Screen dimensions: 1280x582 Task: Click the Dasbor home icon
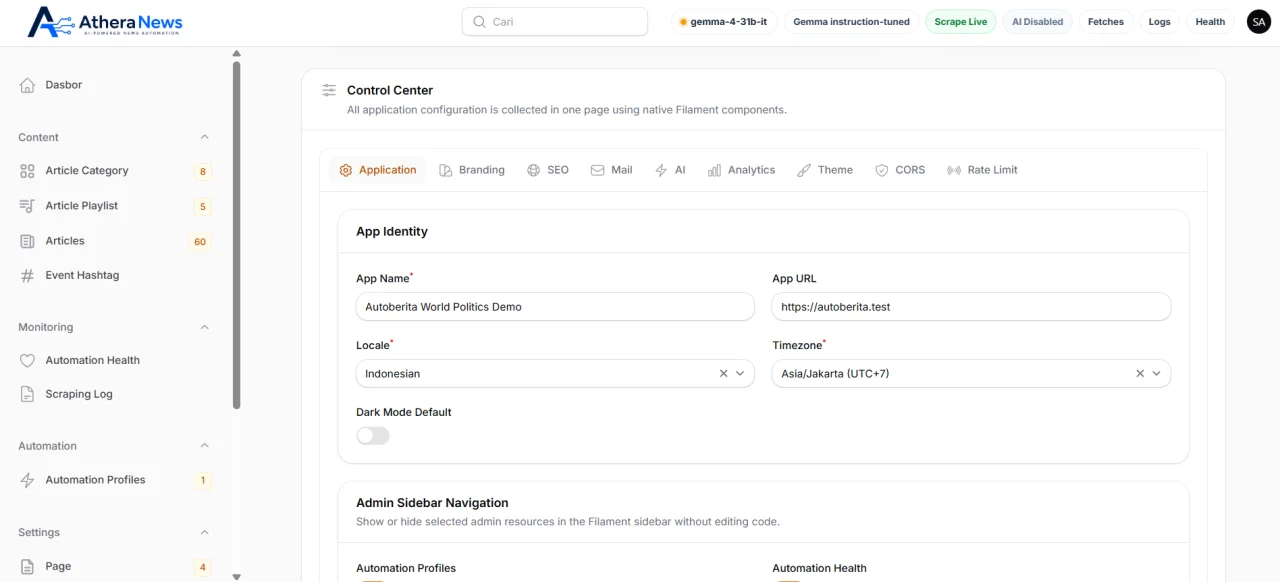[27, 85]
